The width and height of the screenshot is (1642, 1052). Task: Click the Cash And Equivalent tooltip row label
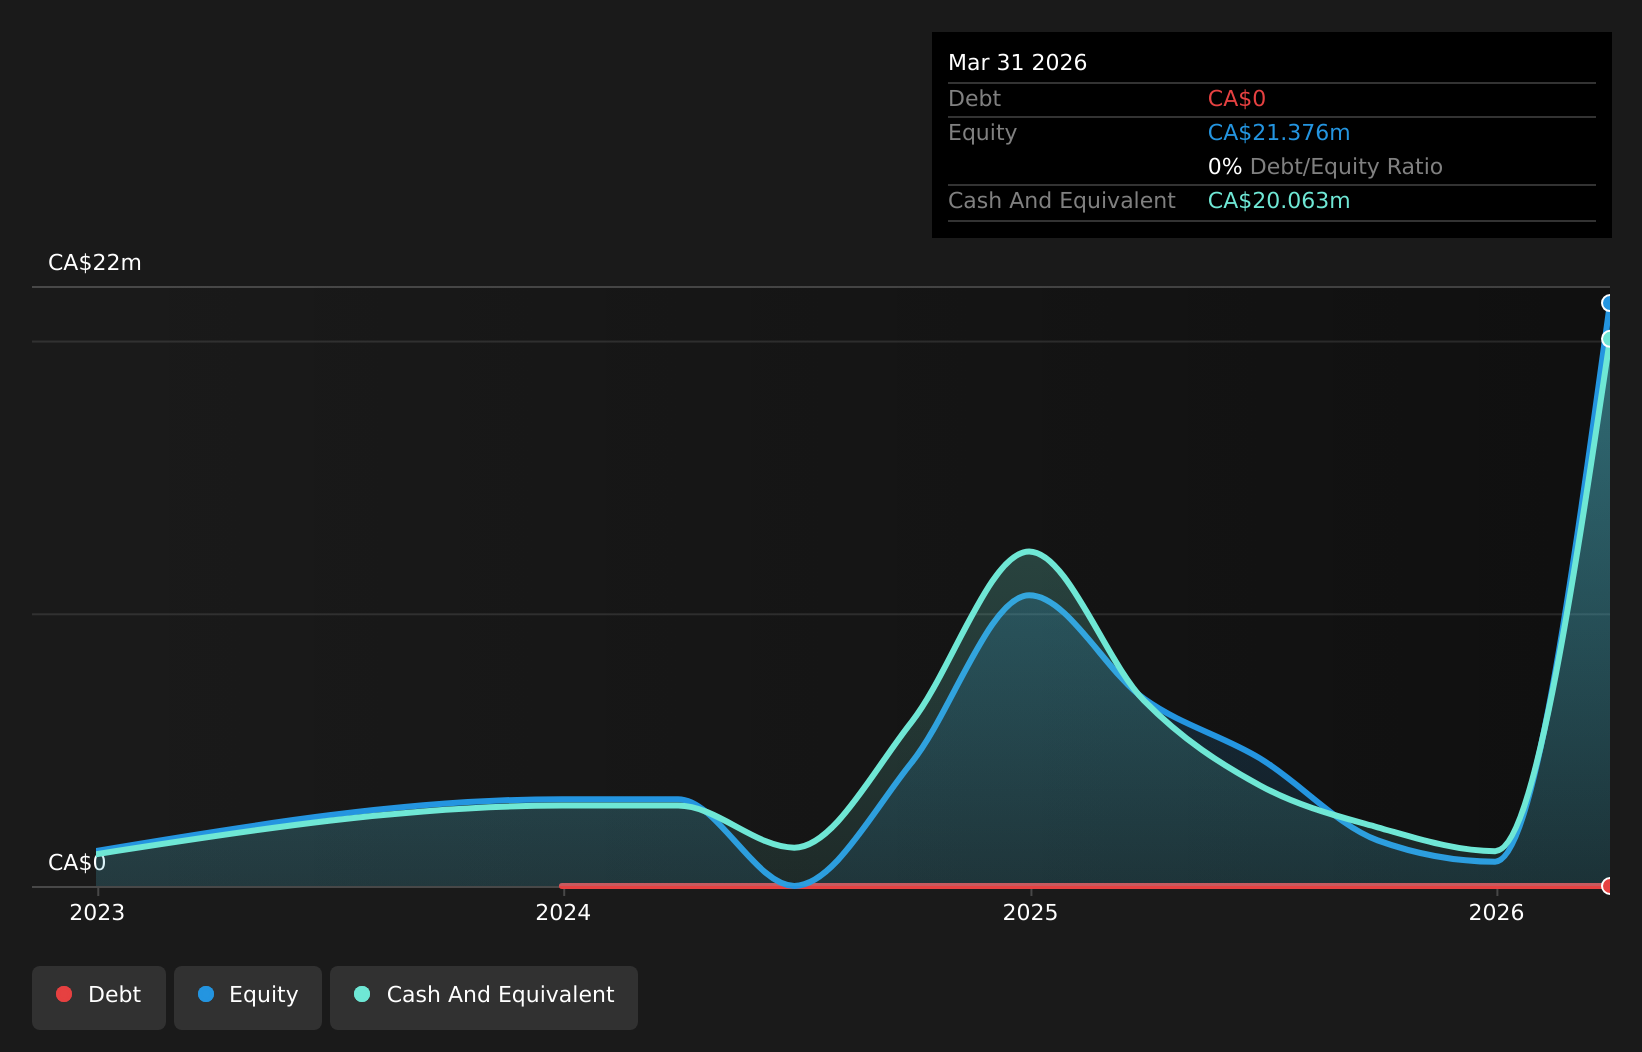(1061, 201)
